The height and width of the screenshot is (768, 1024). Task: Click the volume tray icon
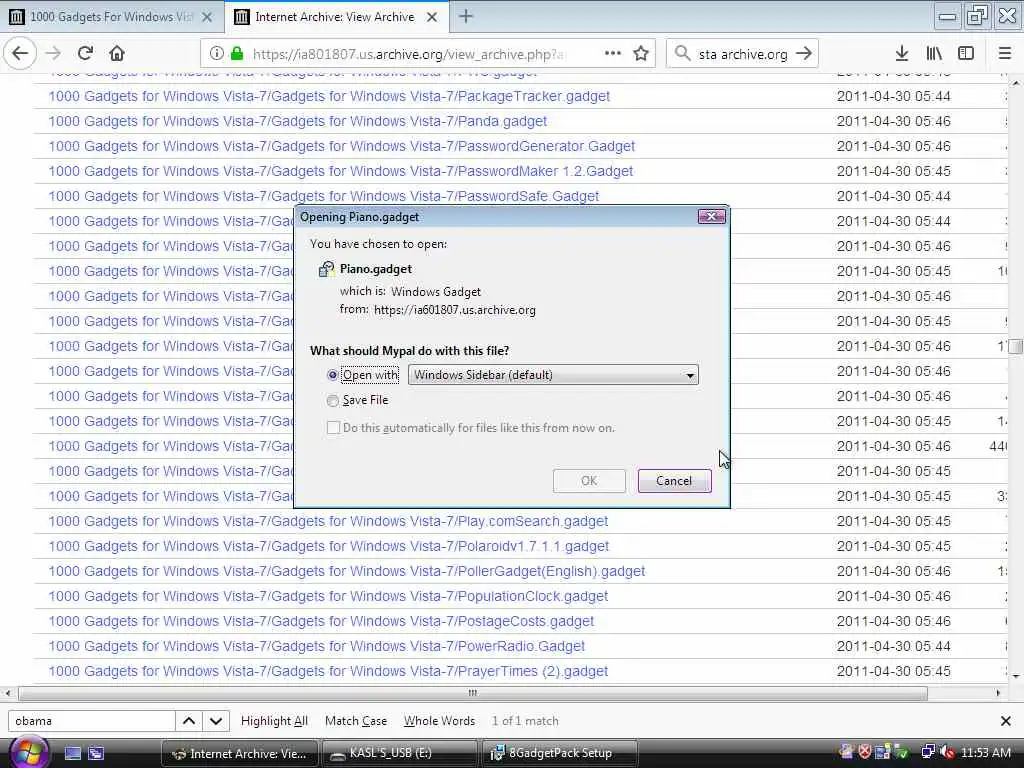point(947,752)
